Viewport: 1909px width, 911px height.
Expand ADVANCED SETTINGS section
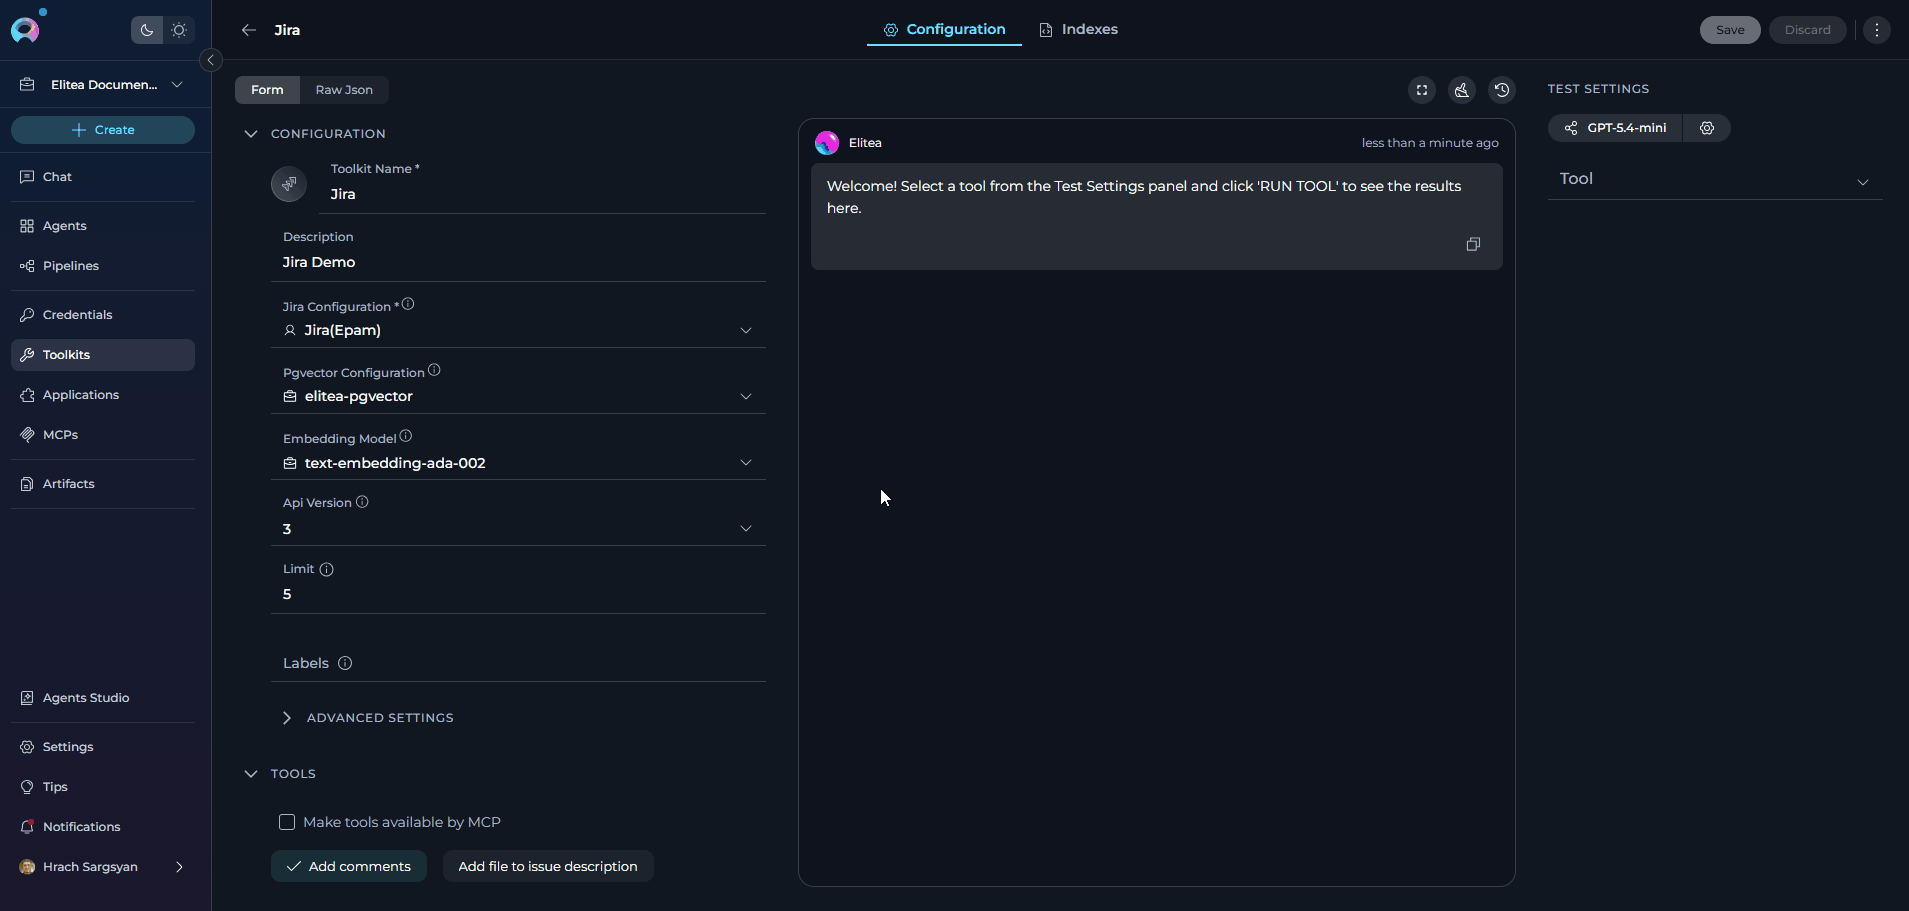367,718
